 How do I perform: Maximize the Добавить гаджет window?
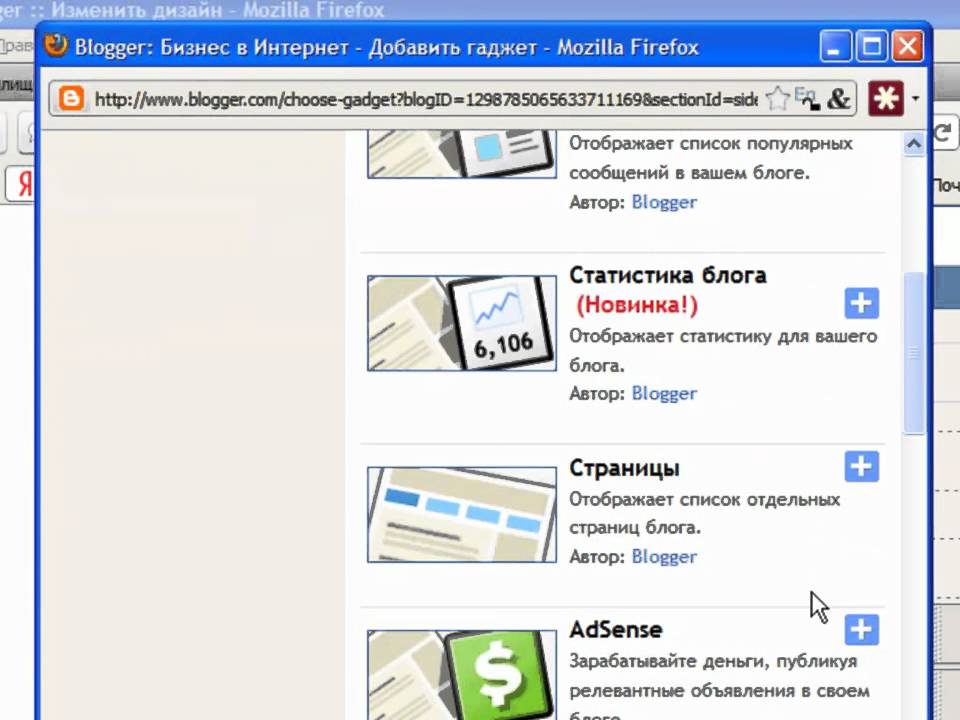[872, 46]
